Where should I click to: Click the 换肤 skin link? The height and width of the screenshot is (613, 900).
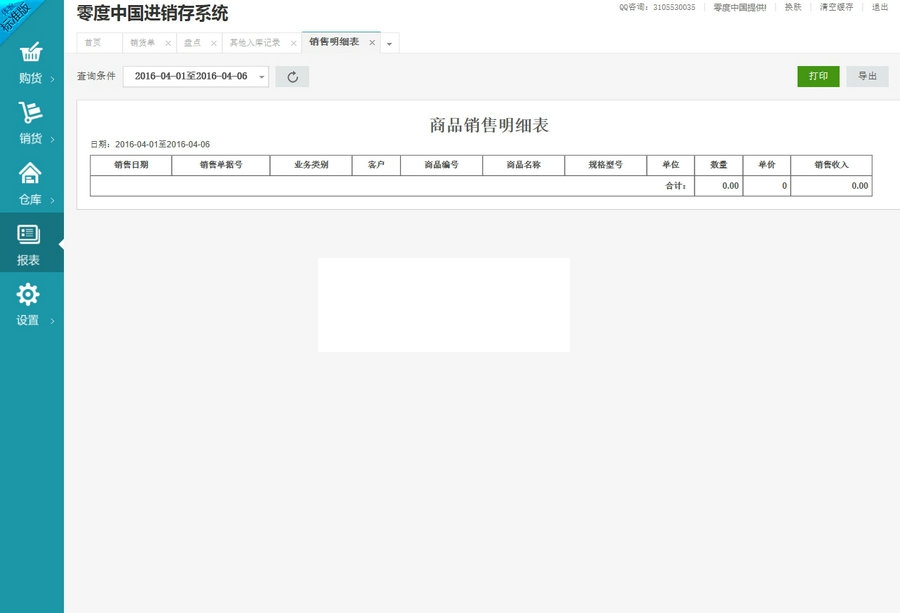point(793,7)
